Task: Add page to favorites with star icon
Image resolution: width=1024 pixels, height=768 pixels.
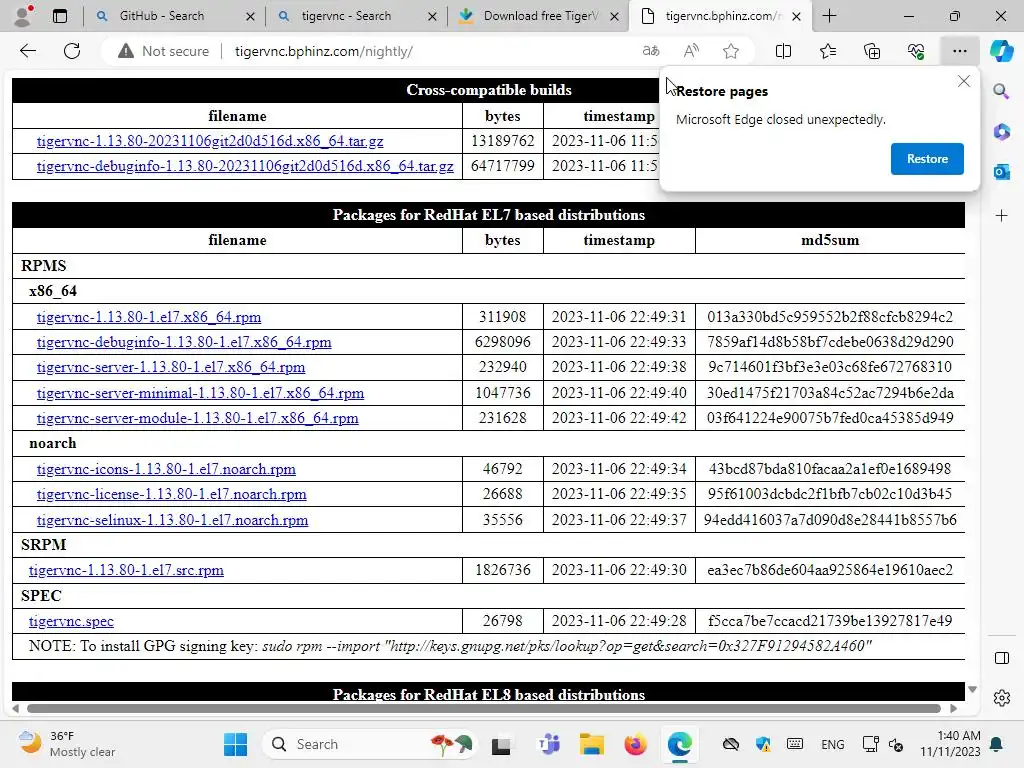Action: [731, 51]
